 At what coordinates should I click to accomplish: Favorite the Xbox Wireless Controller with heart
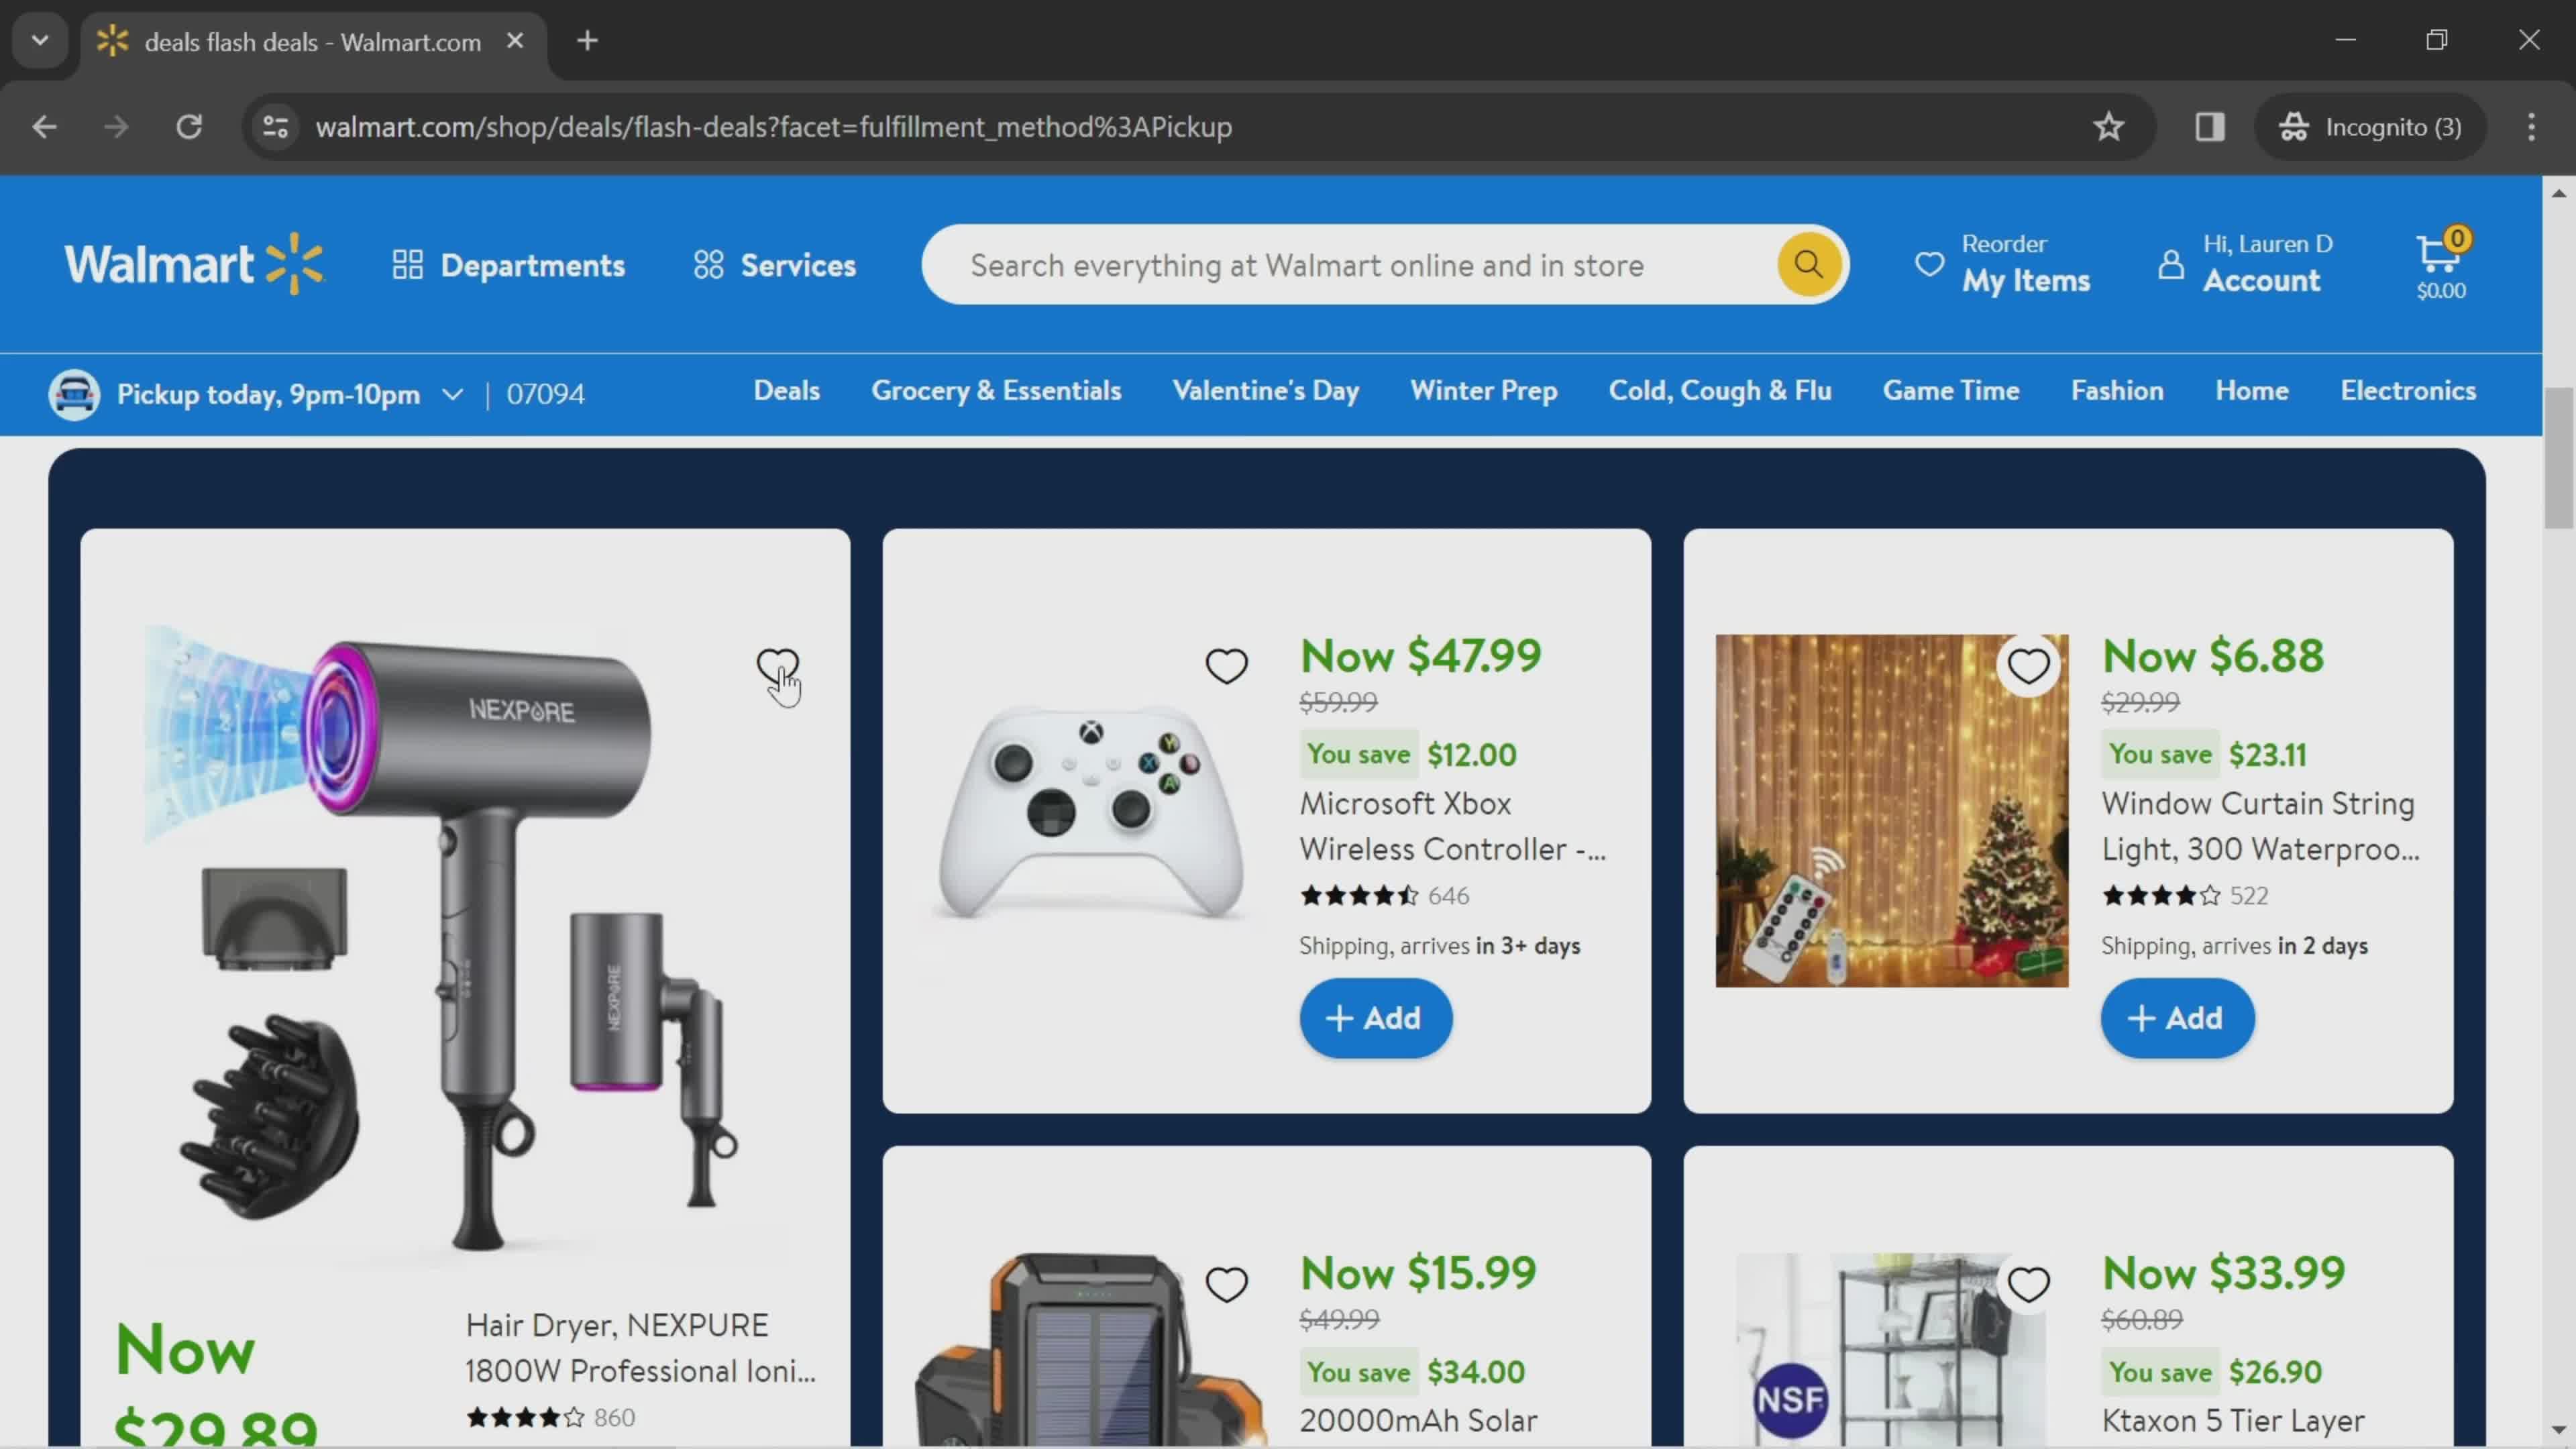(x=1226, y=665)
